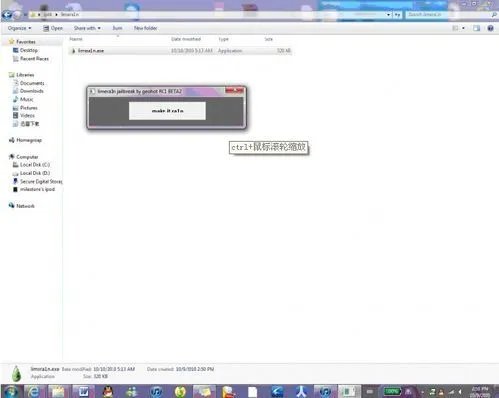
Task: Click the change view icon
Action: click(x=455, y=28)
